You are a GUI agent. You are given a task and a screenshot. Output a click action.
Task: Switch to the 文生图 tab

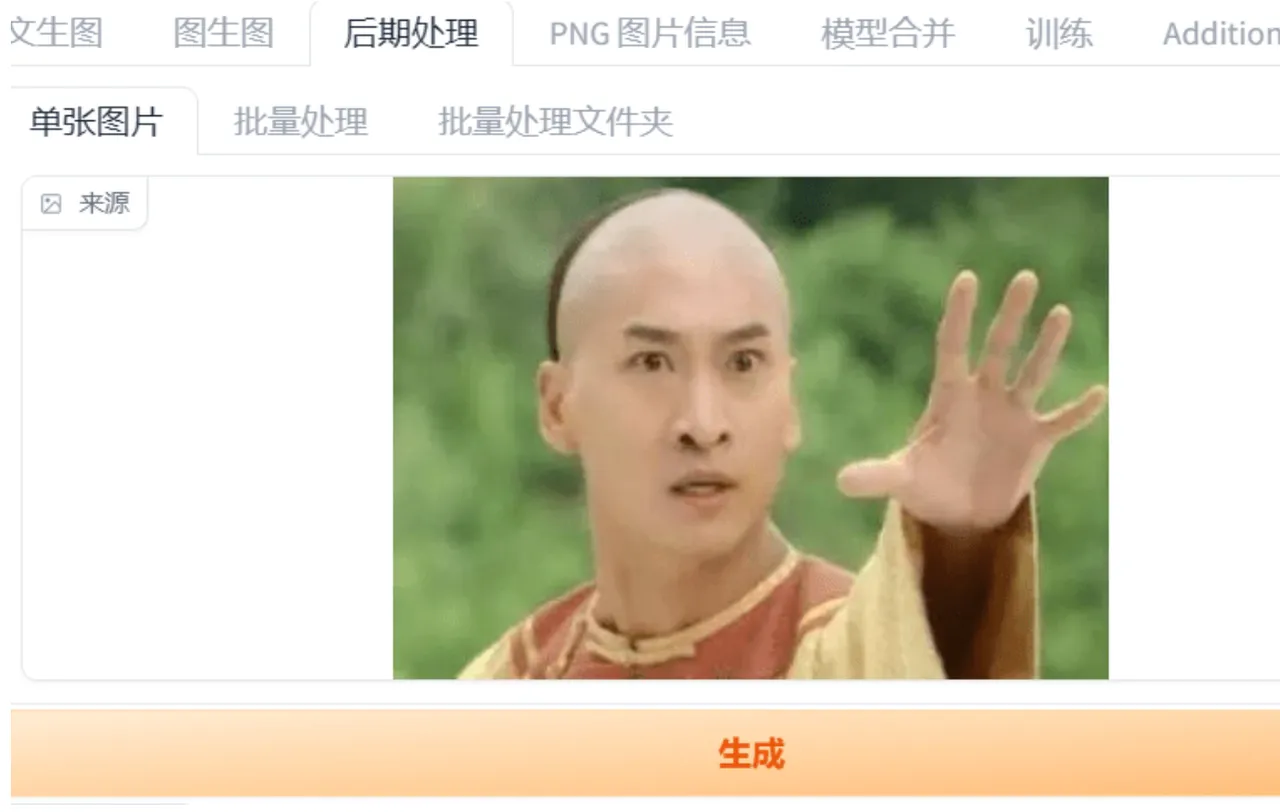click(56, 33)
